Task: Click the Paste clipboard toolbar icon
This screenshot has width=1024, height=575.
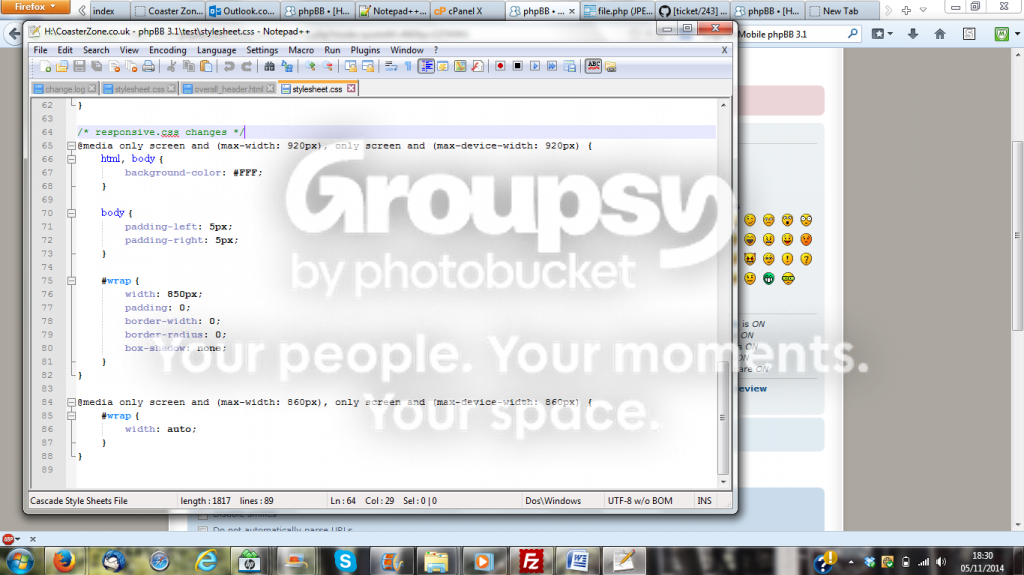Action: point(206,67)
